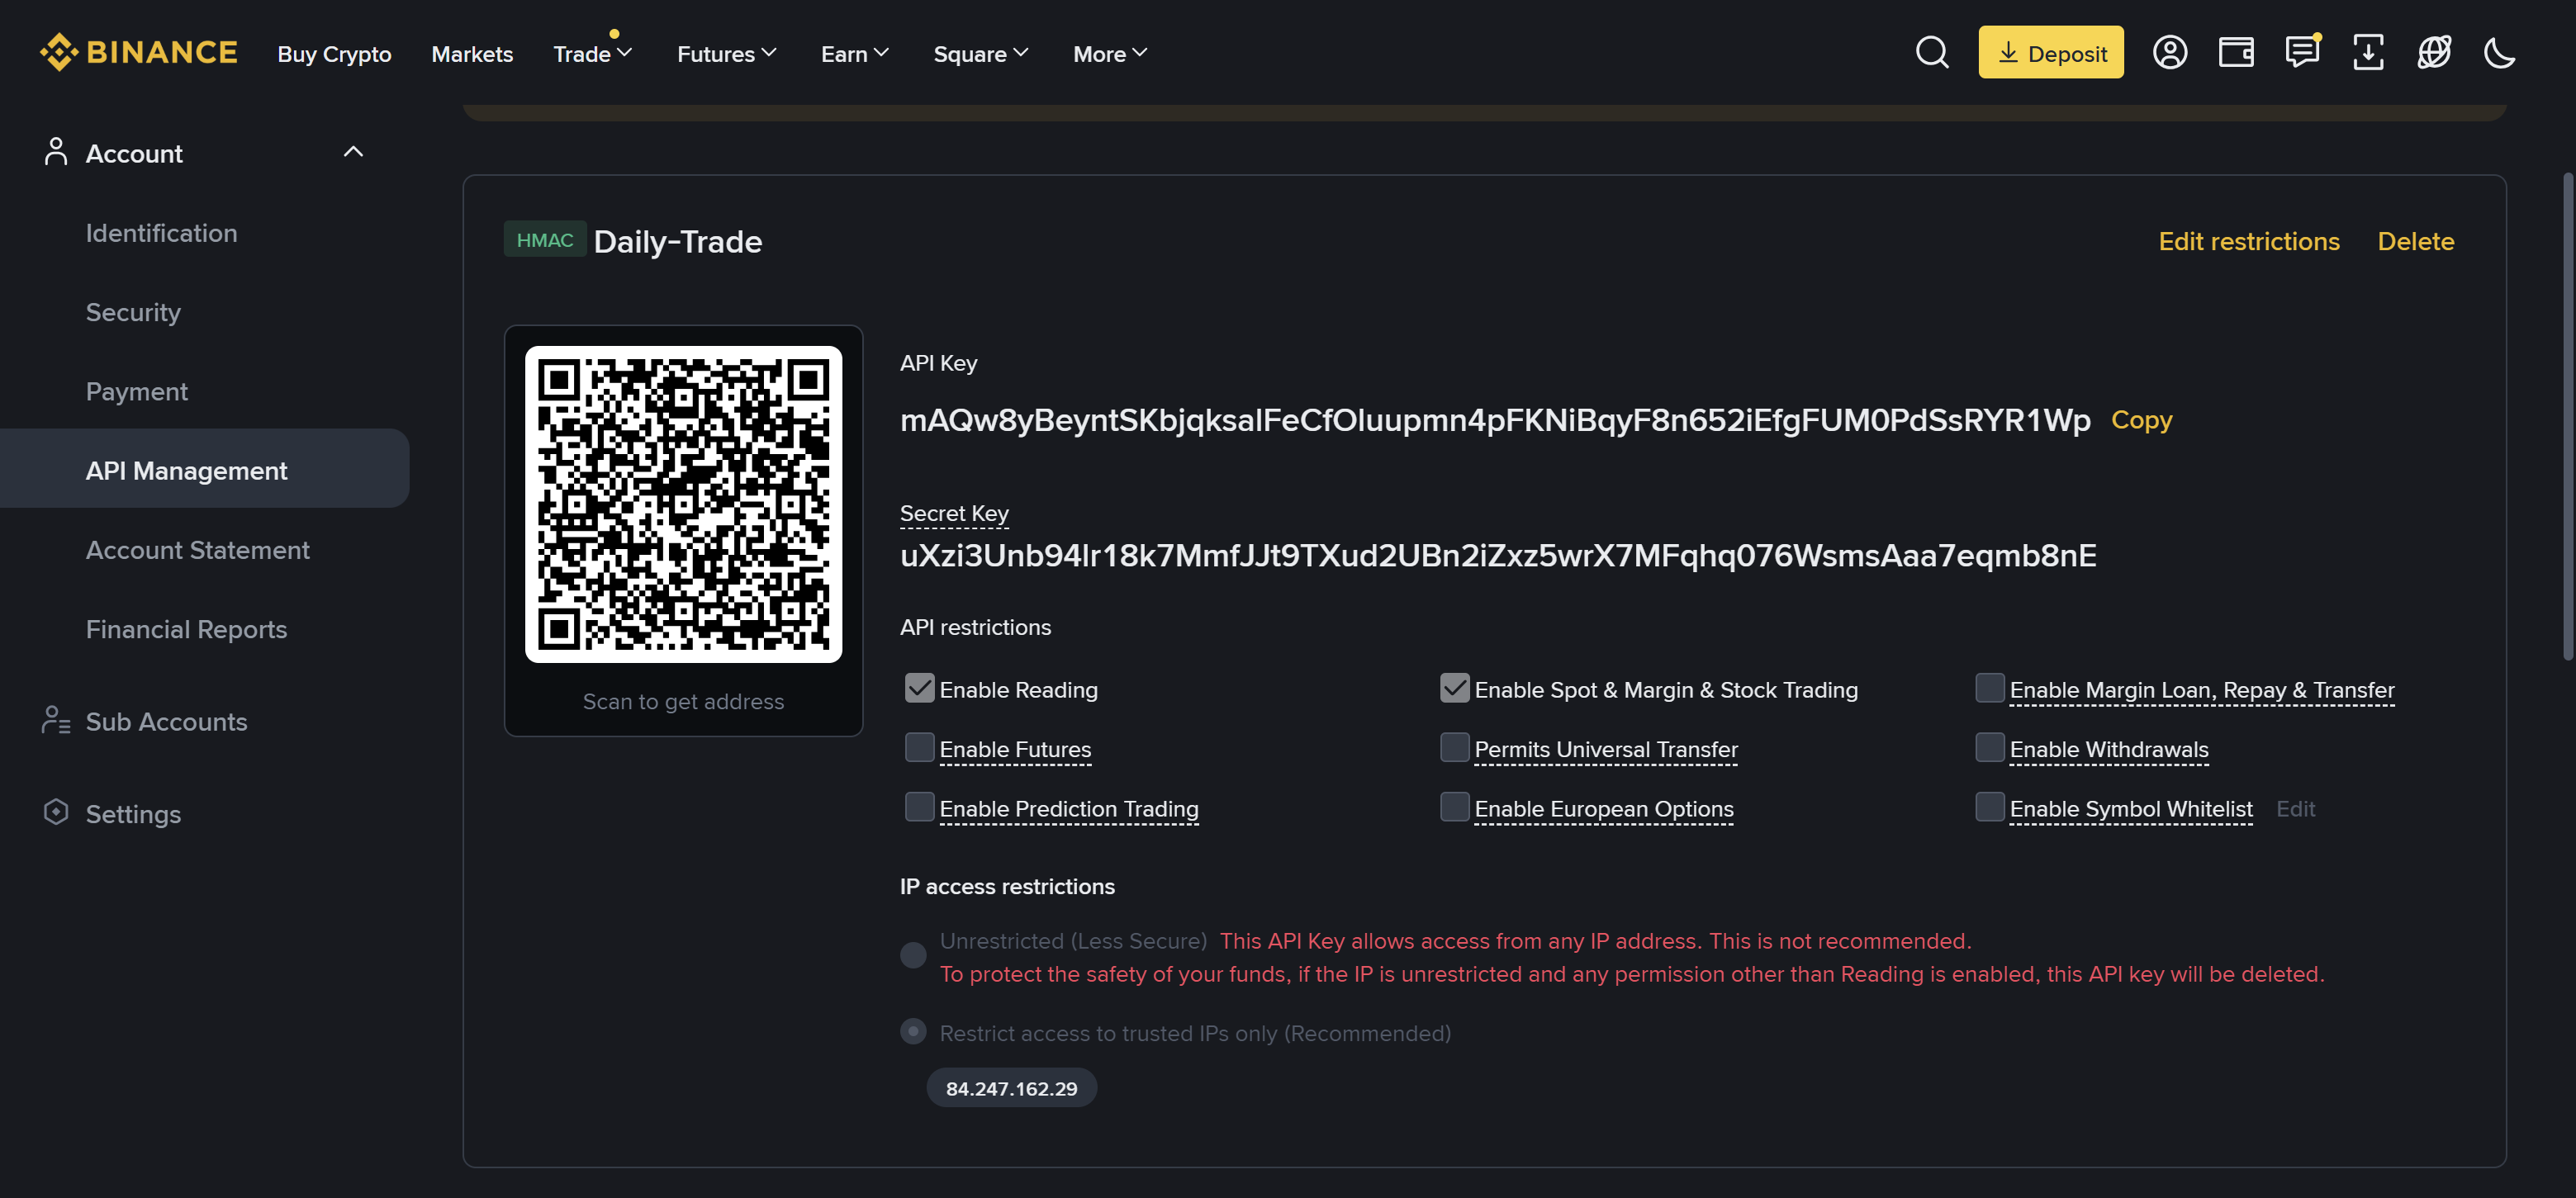Viewport: 2576px width, 1198px height.
Task: Click the Account person icon in sidebar
Action: pyautogui.click(x=56, y=152)
